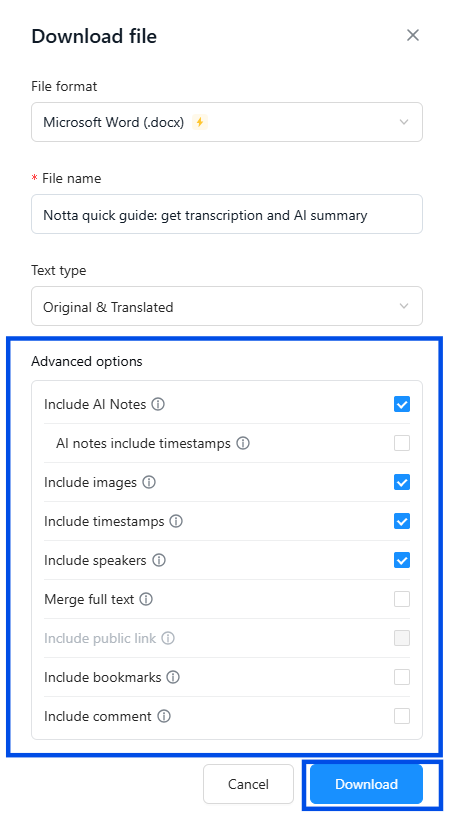Check the Merge full text box
This screenshot has width=454, height=823.
click(402, 599)
